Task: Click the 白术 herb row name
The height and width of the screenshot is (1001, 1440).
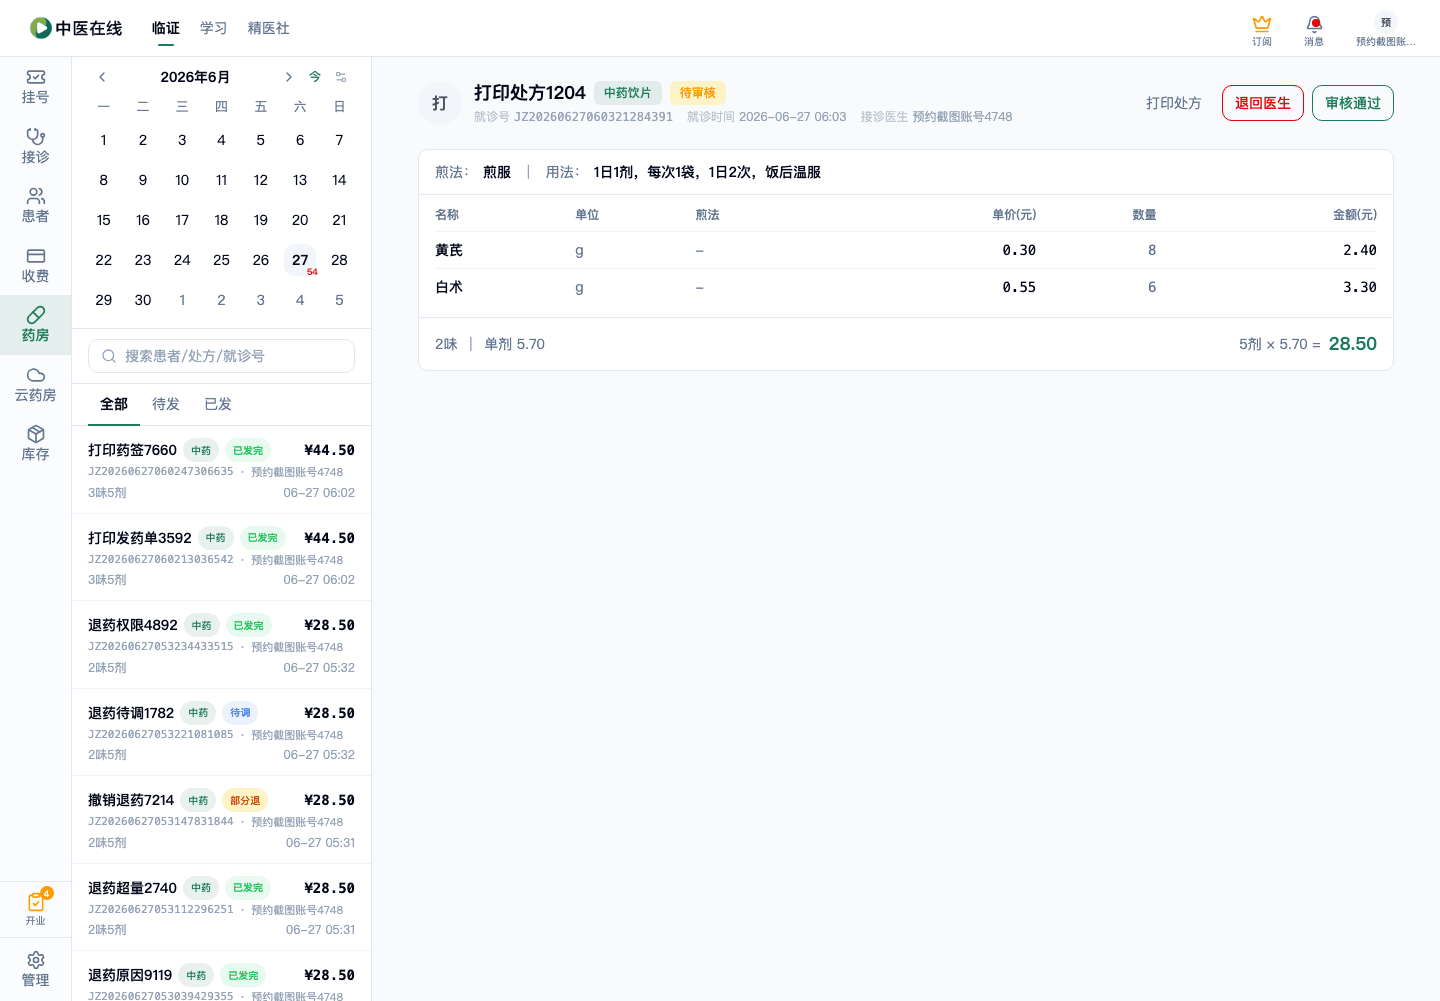Action: pos(449,287)
